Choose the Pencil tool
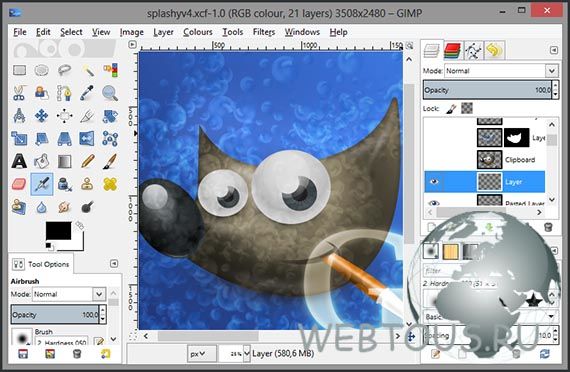 click(87, 161)
